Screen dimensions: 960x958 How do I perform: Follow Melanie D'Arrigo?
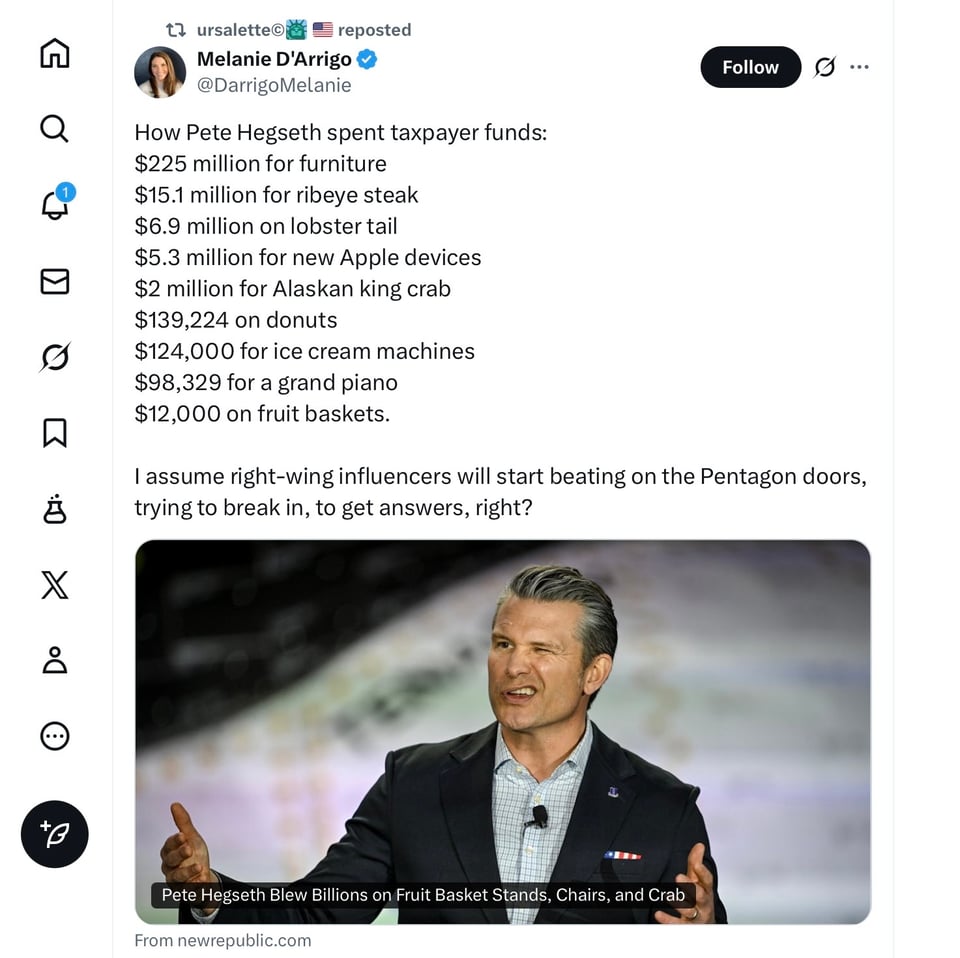point(750,67)
